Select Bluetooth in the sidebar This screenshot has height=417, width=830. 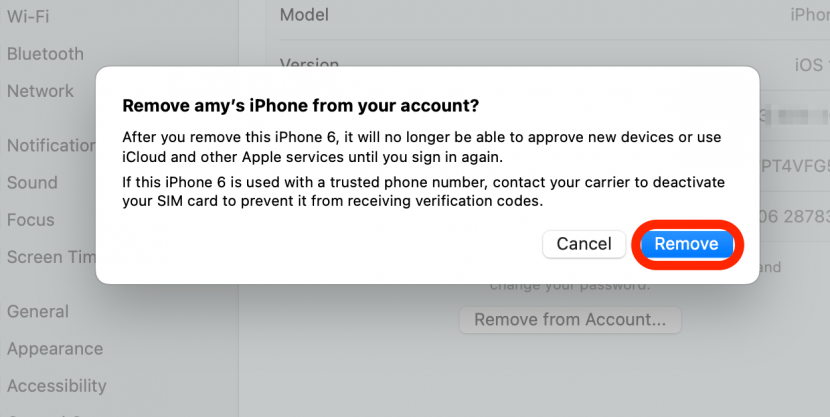coord(45,54)
